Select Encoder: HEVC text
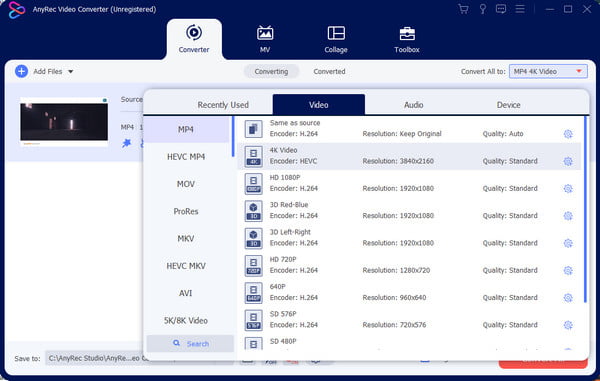This screenshot has width=600, height=381. tap(293, 161)
